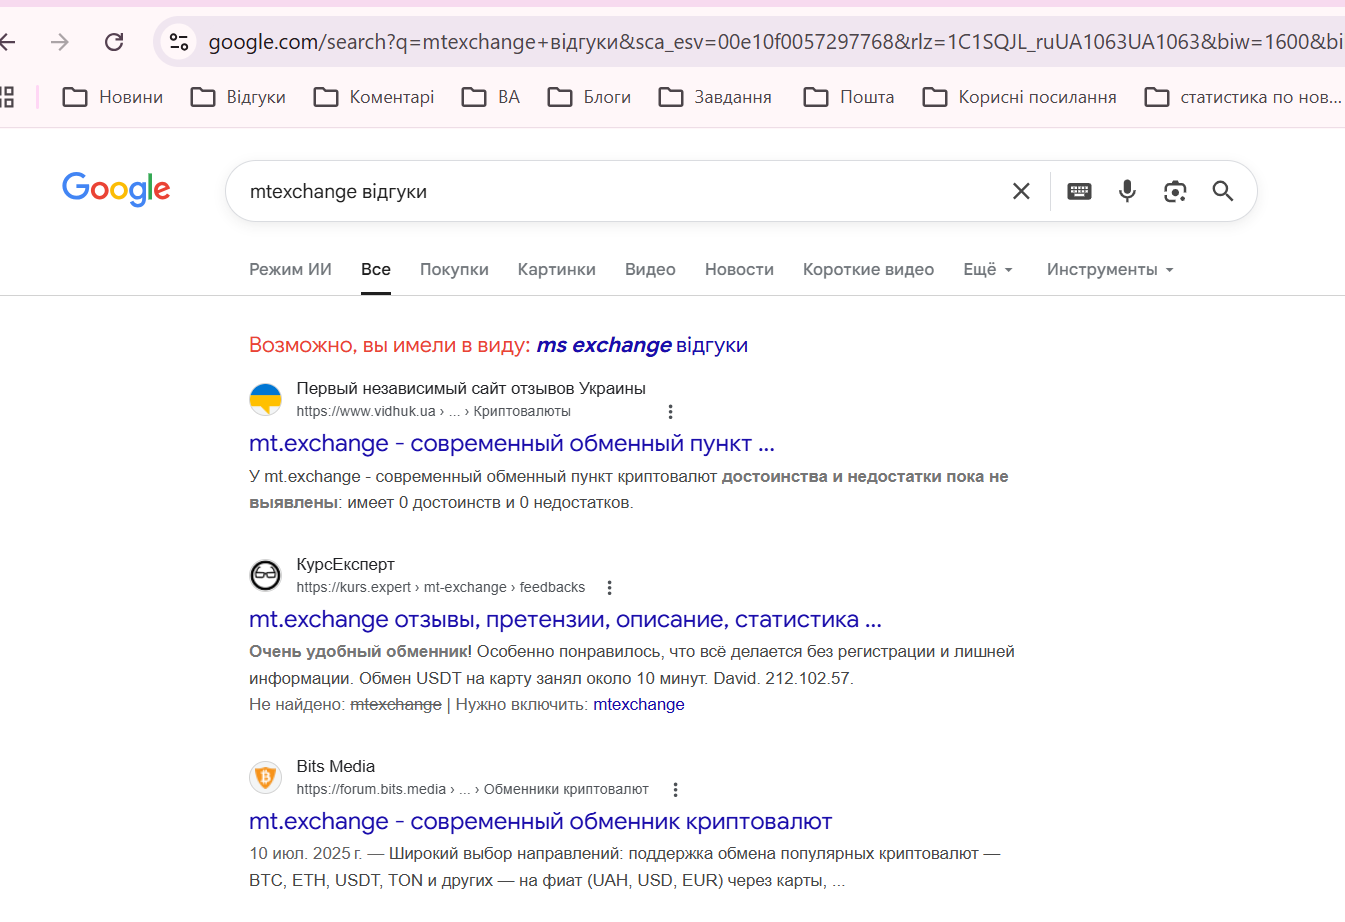Image resolution: width=1345 pixels, height=922 pixels.
Task: Open more options for Bits Media result
Action: 675,790
